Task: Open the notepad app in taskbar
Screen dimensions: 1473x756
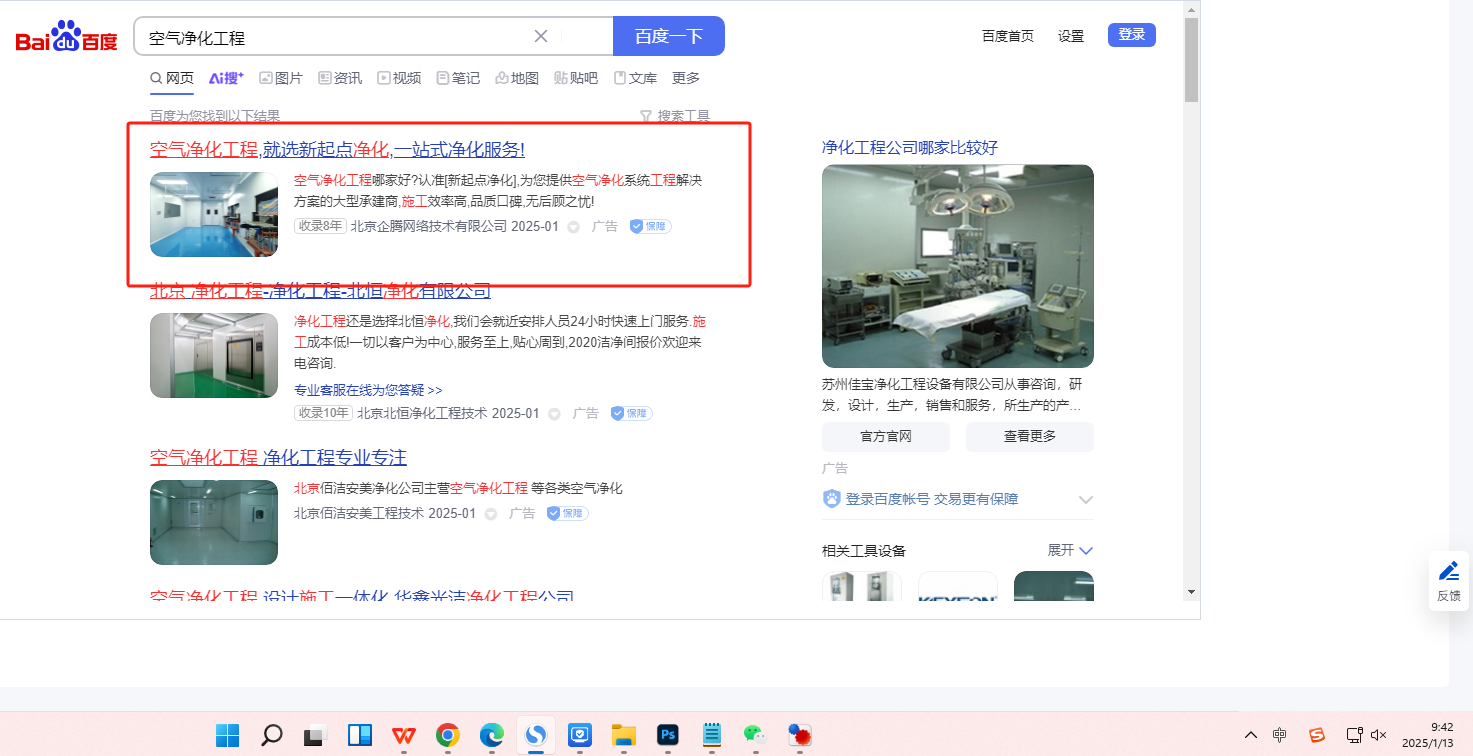Action: (x=712, y=735)
